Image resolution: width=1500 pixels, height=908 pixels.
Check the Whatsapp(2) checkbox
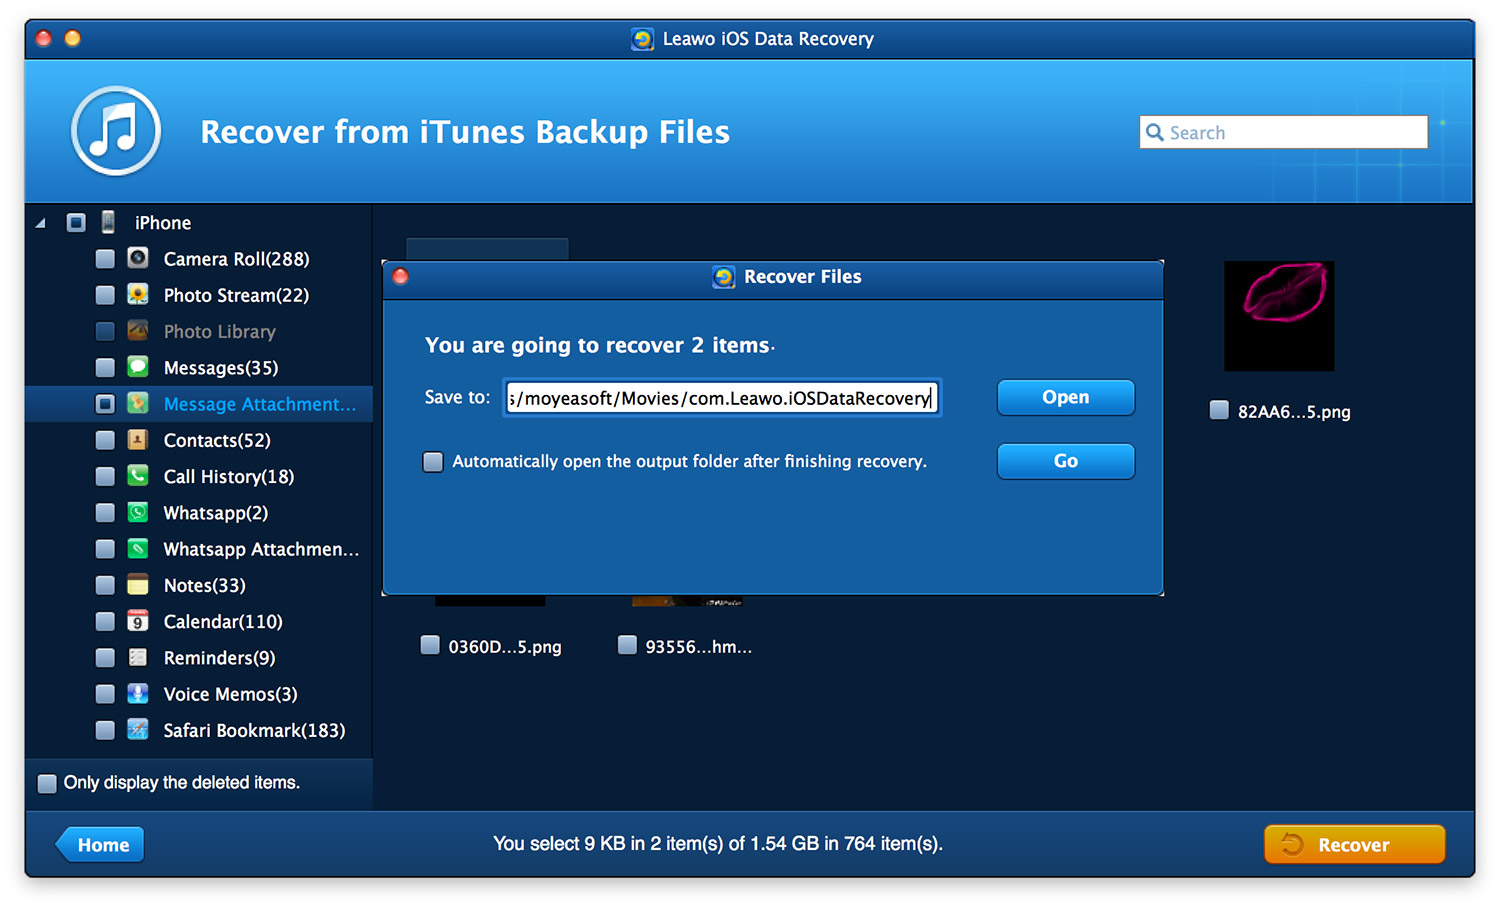105,512
